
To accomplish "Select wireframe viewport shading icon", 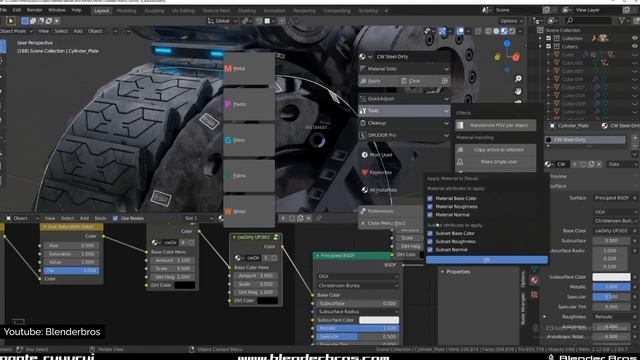I will [489, 31].
